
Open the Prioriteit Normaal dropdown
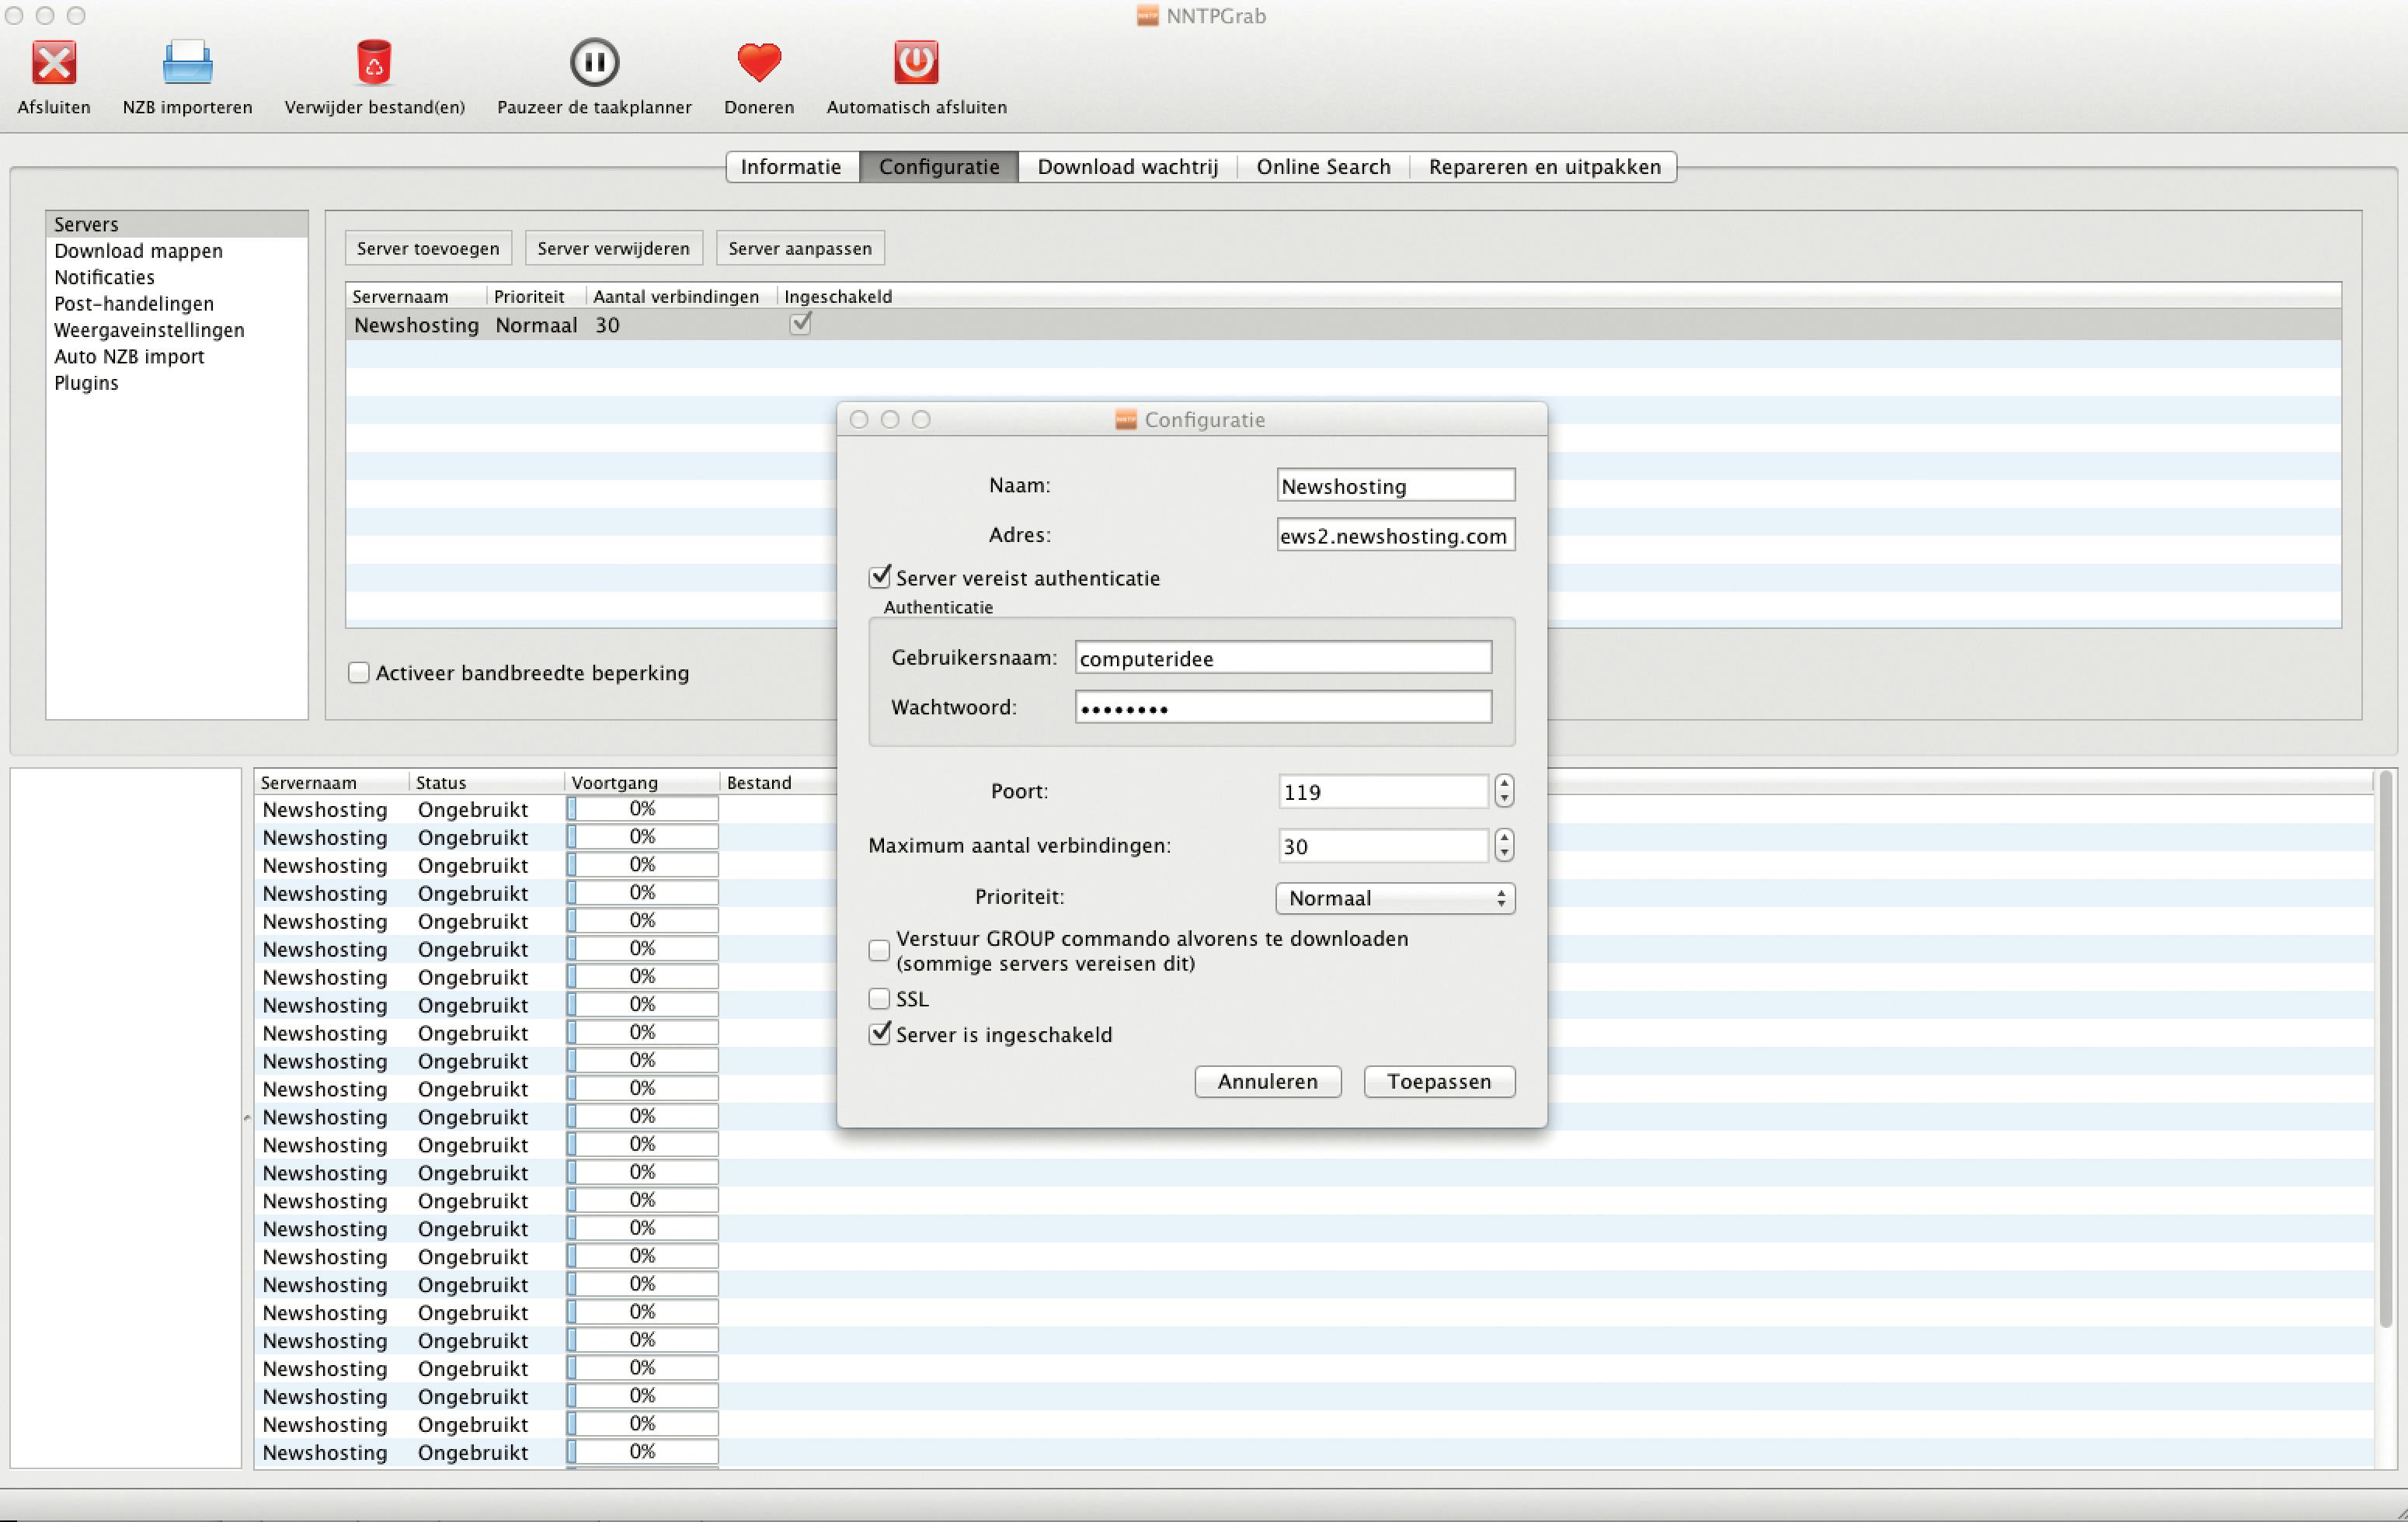(x=1395, y=898)
